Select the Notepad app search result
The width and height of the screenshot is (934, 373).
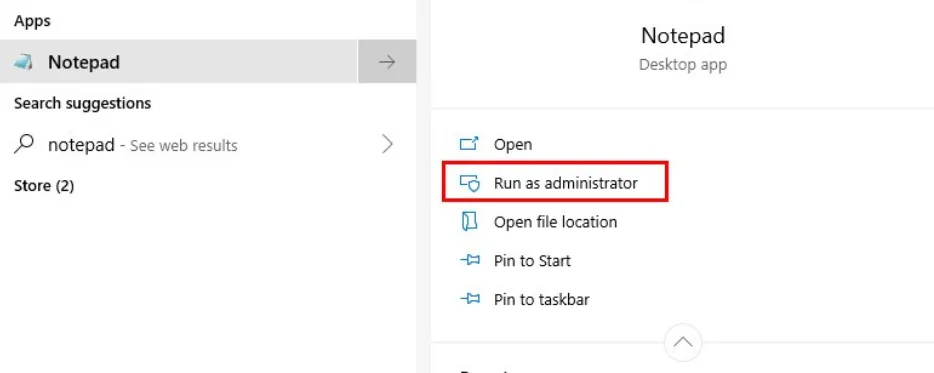pos(179,61)
